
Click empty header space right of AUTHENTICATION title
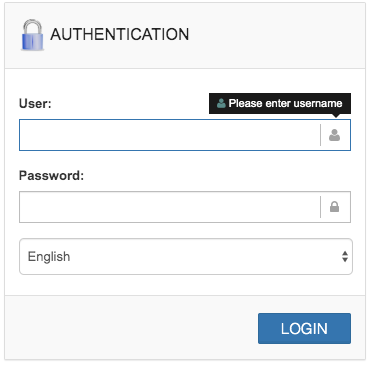tap(277, 35)
